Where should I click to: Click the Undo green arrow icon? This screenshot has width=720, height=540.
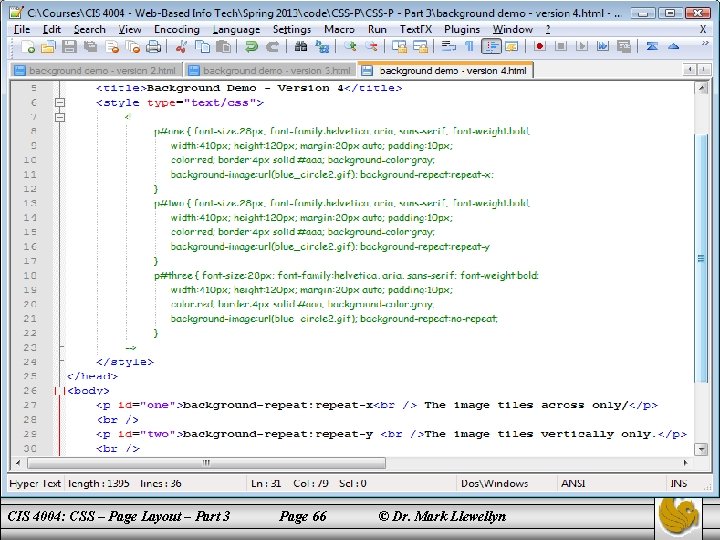pyautogui.click(x=251, y=47)
